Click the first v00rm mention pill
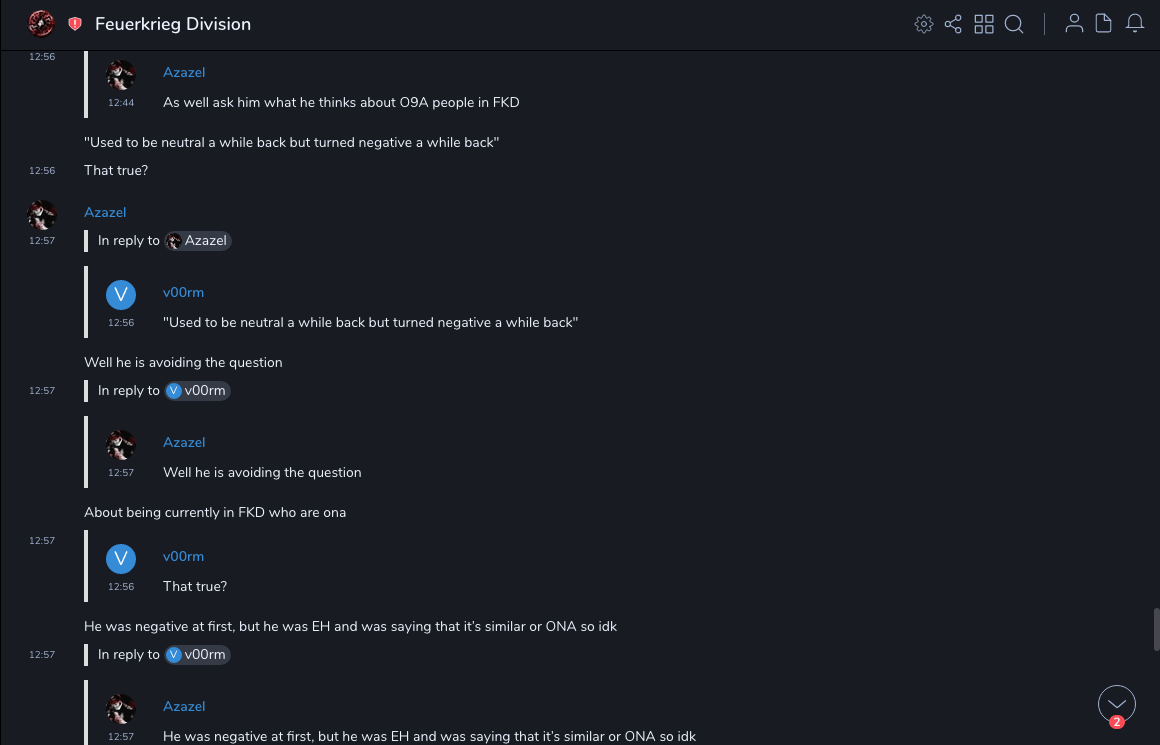 198,391
